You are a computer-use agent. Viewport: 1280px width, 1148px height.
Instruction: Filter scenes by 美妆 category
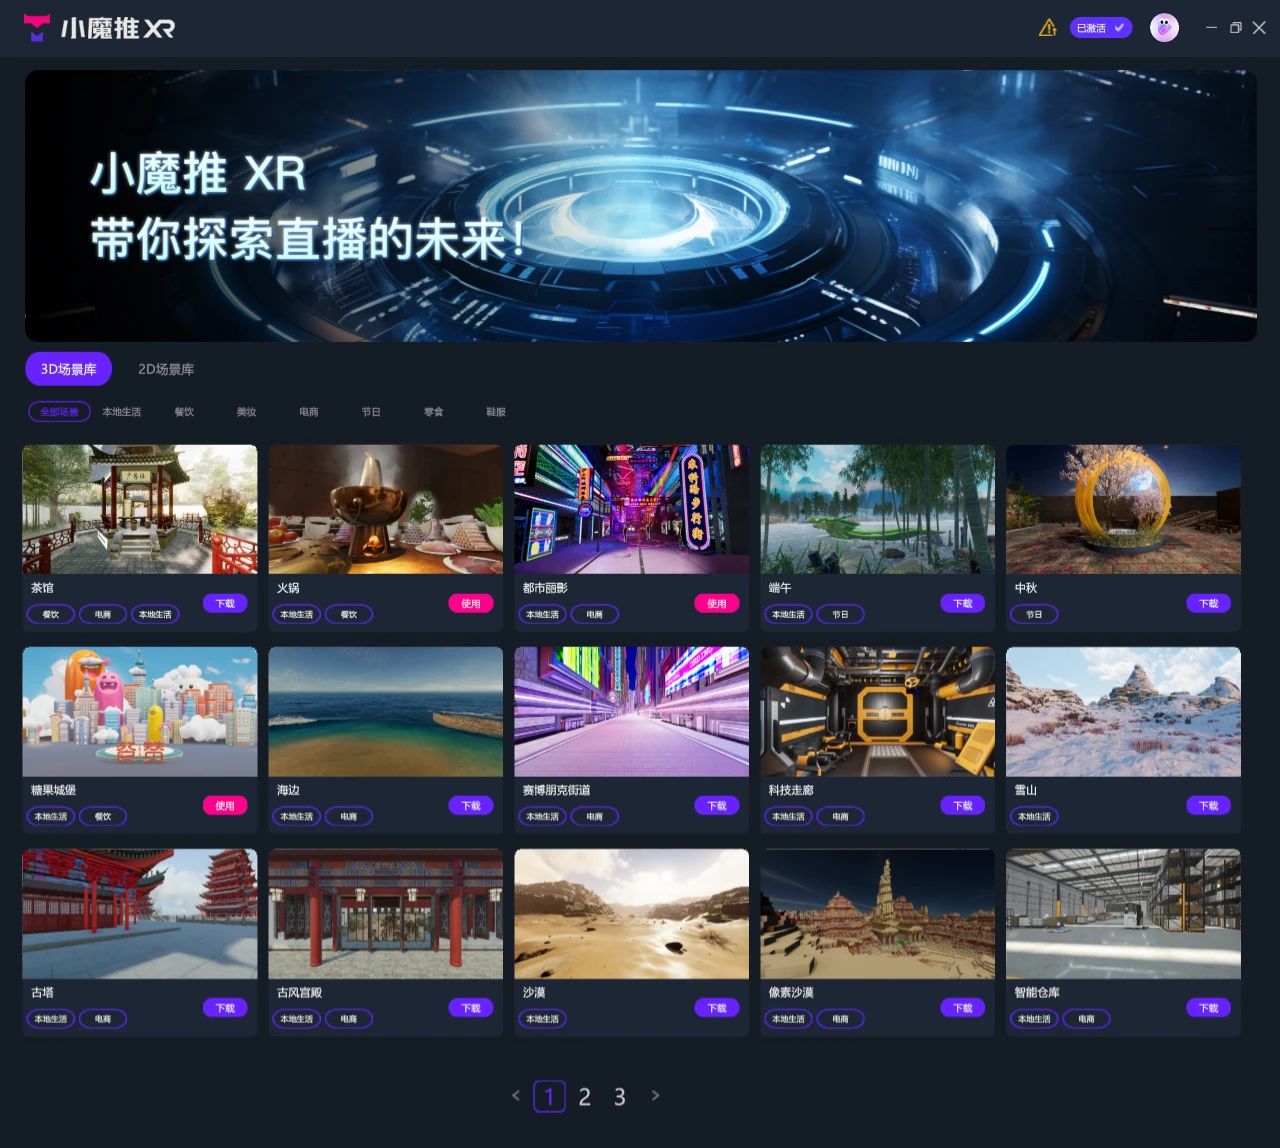click(246, 412)
